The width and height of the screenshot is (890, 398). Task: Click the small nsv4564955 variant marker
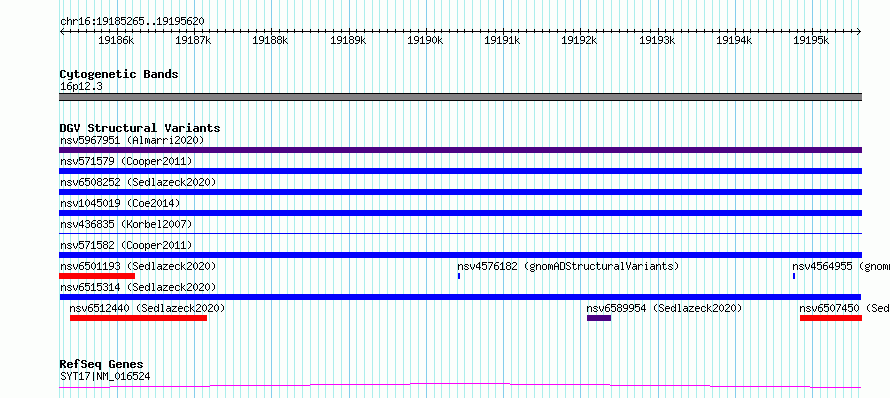pos(794,276)
